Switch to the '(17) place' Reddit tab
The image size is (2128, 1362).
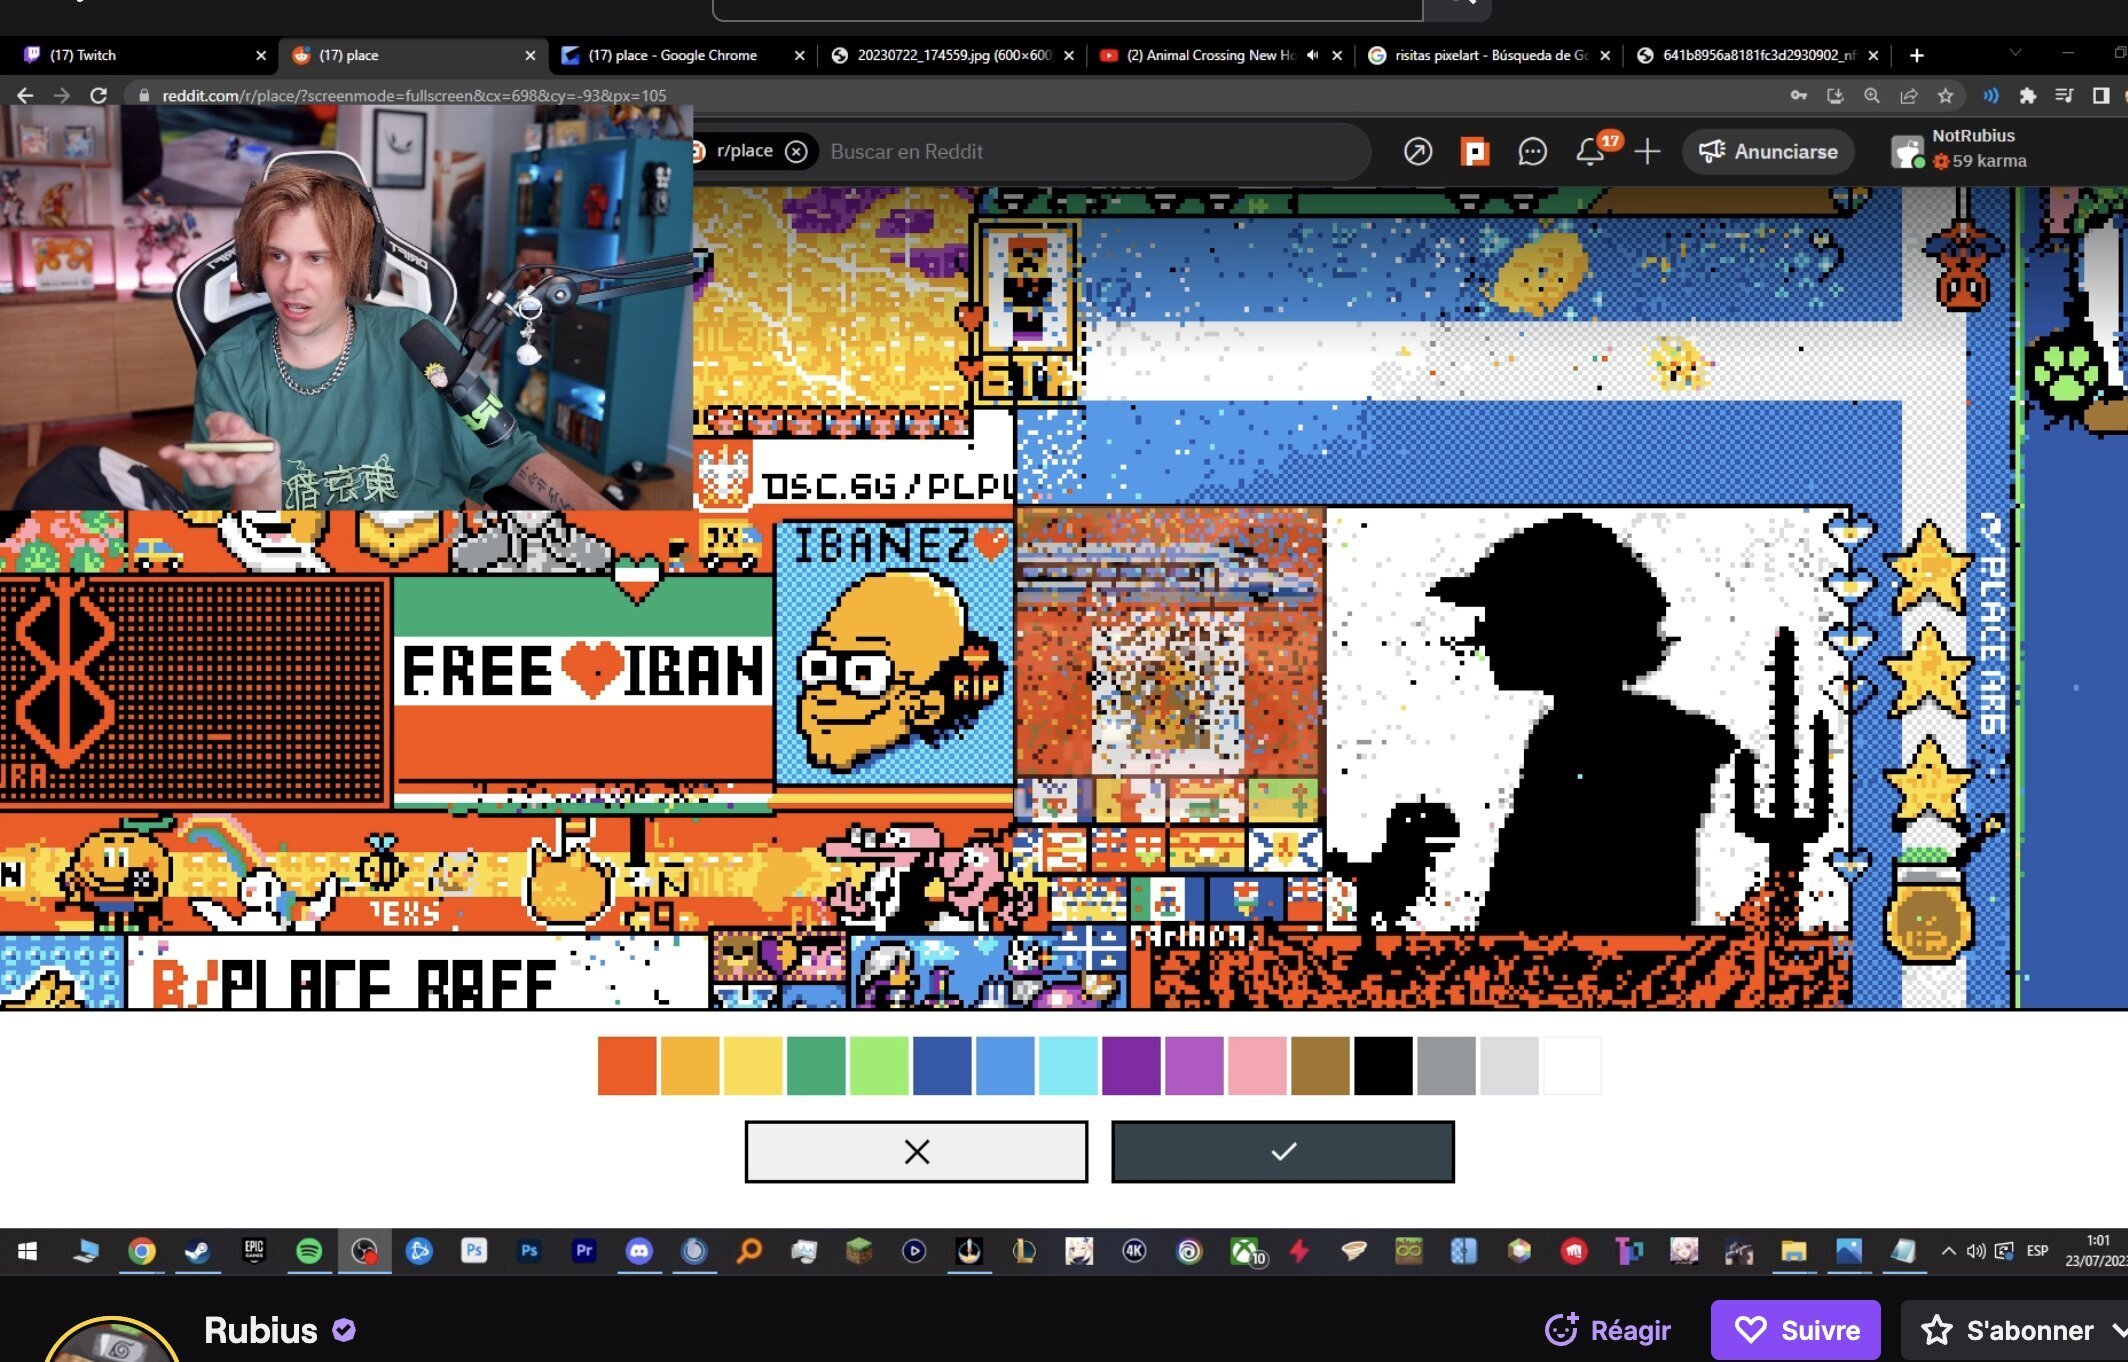pos(414,55)
